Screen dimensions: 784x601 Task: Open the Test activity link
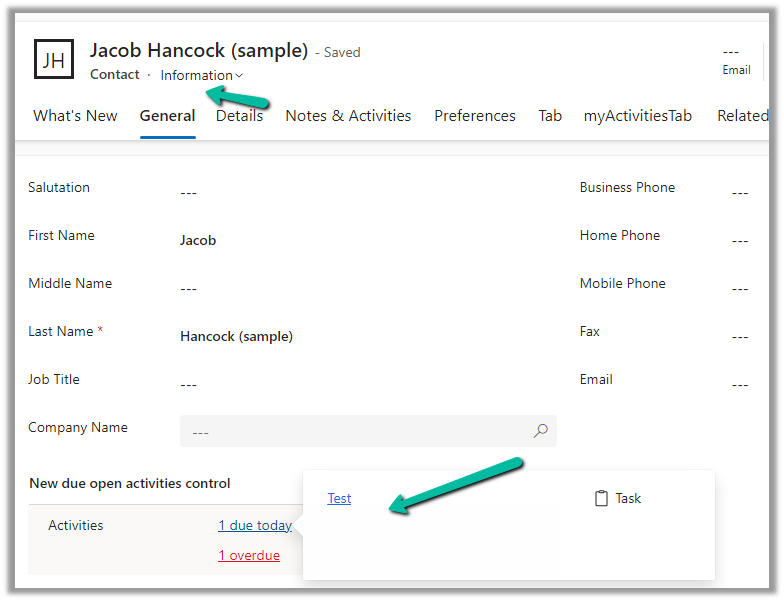click(339, 498)
